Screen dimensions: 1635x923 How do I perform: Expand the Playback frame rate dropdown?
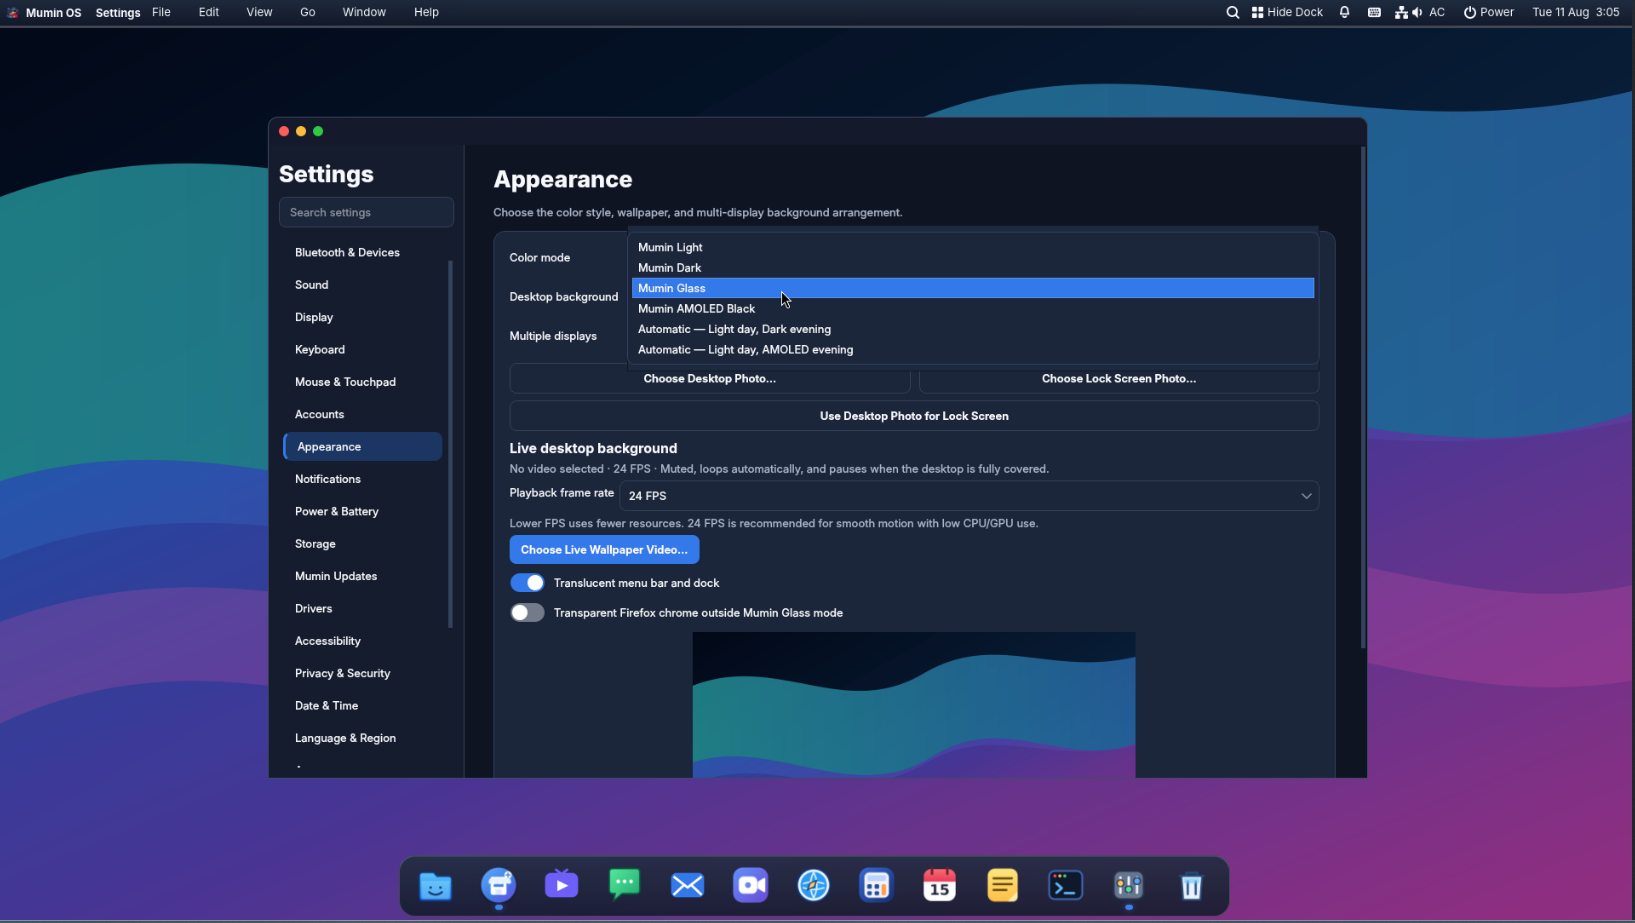(969, 496)
